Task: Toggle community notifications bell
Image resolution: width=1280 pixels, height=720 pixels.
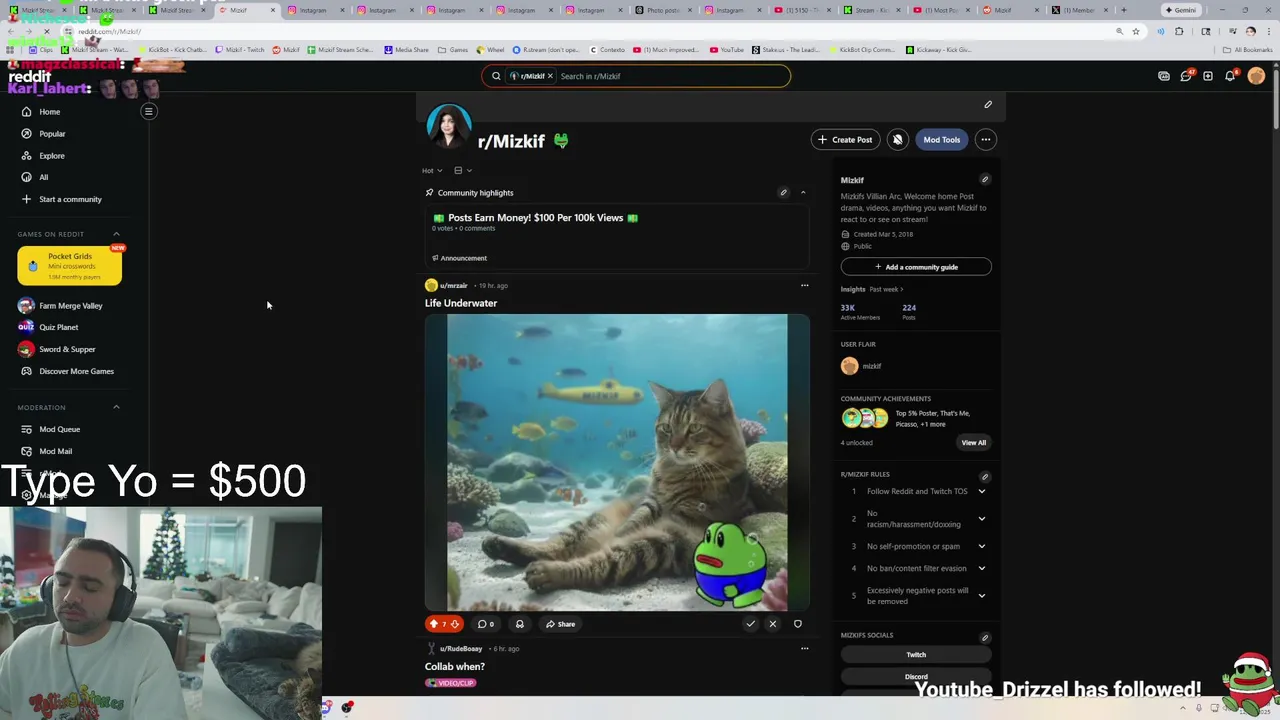Action: coord(897,140)
